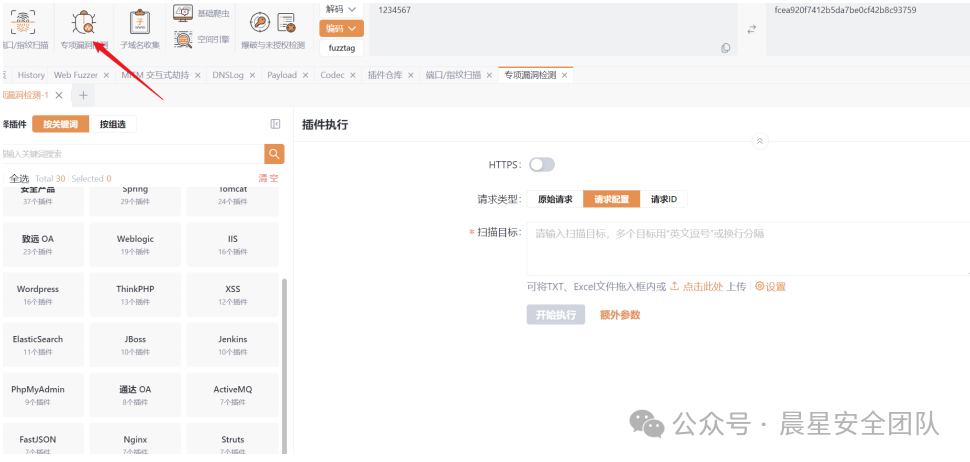
Task: Click the 点击此处 upload link
Action: (x=705, y=286)
